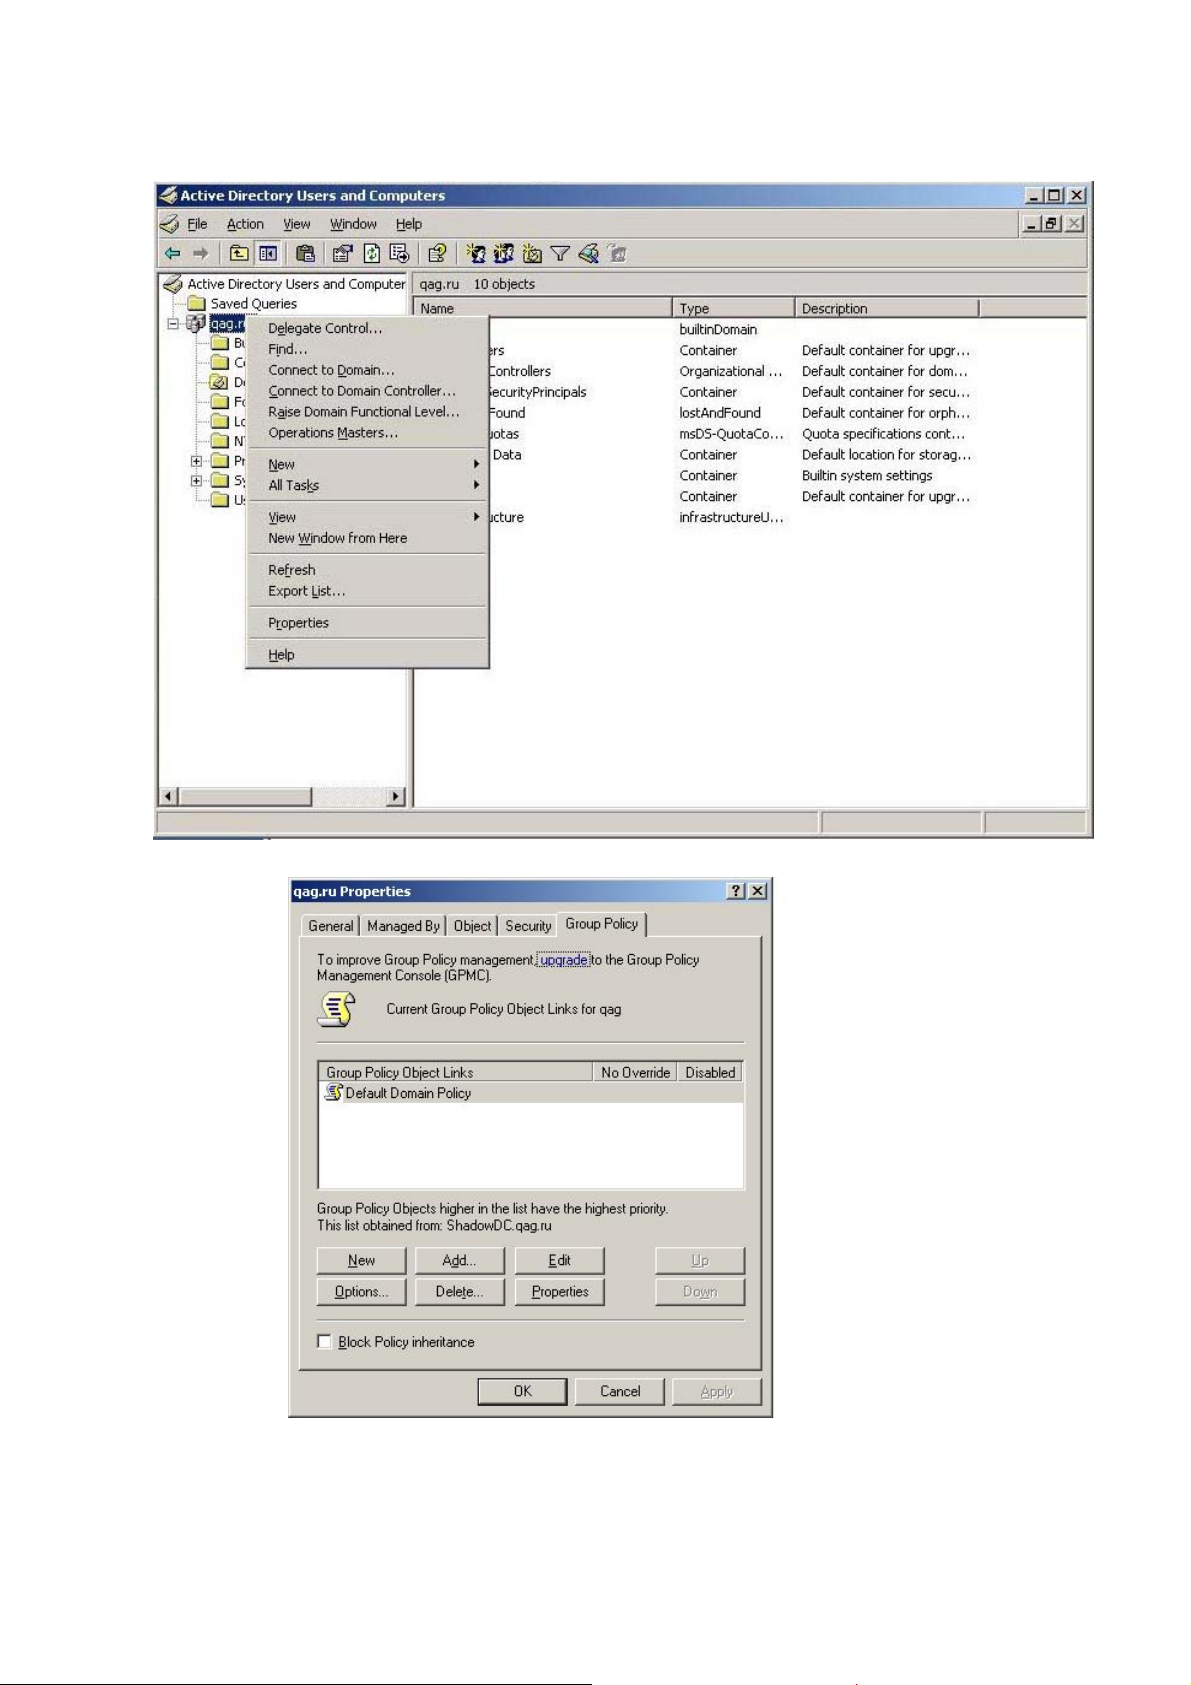1191x1685 pixels.
Task: Click the Default Domain Policy scroll icon
Action: tap(334, 1093)
